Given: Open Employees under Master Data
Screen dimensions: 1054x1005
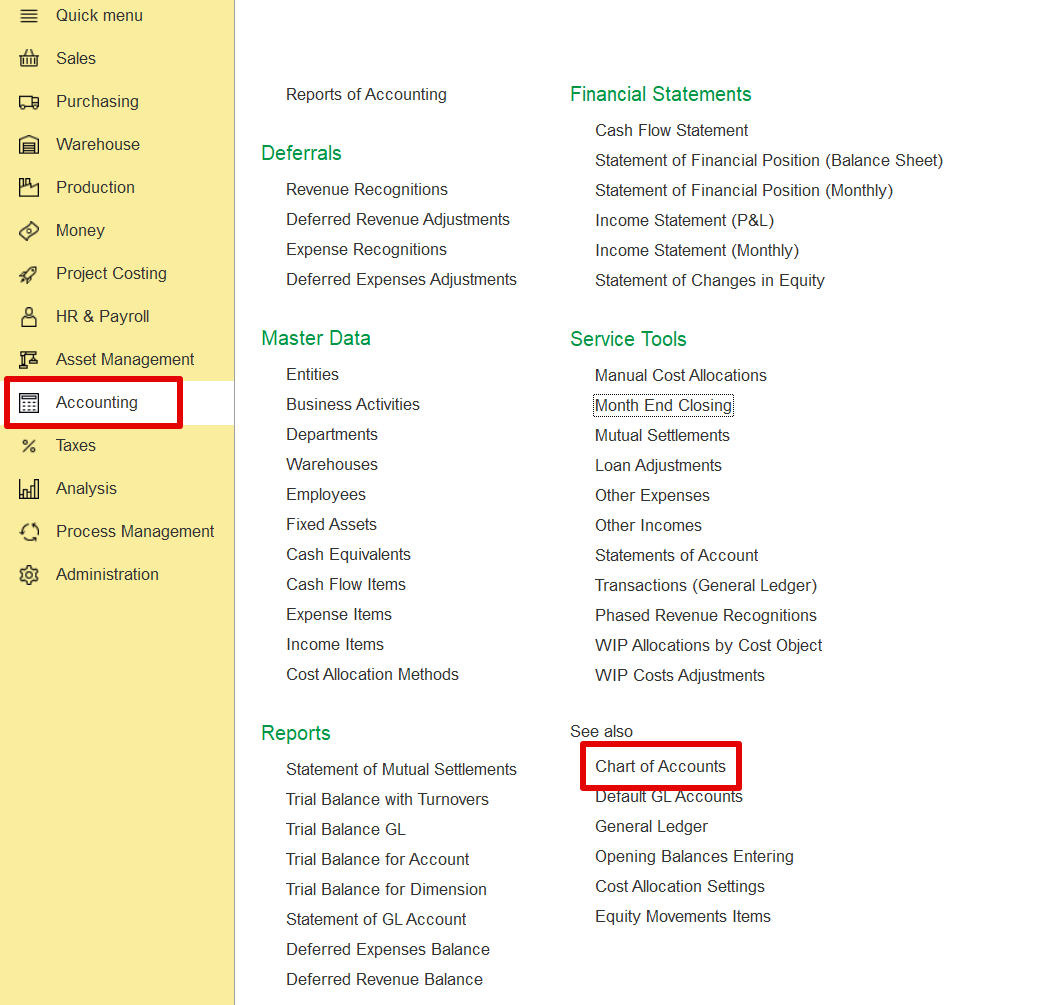Looking at the screenshot, I should tap(326, 495).
